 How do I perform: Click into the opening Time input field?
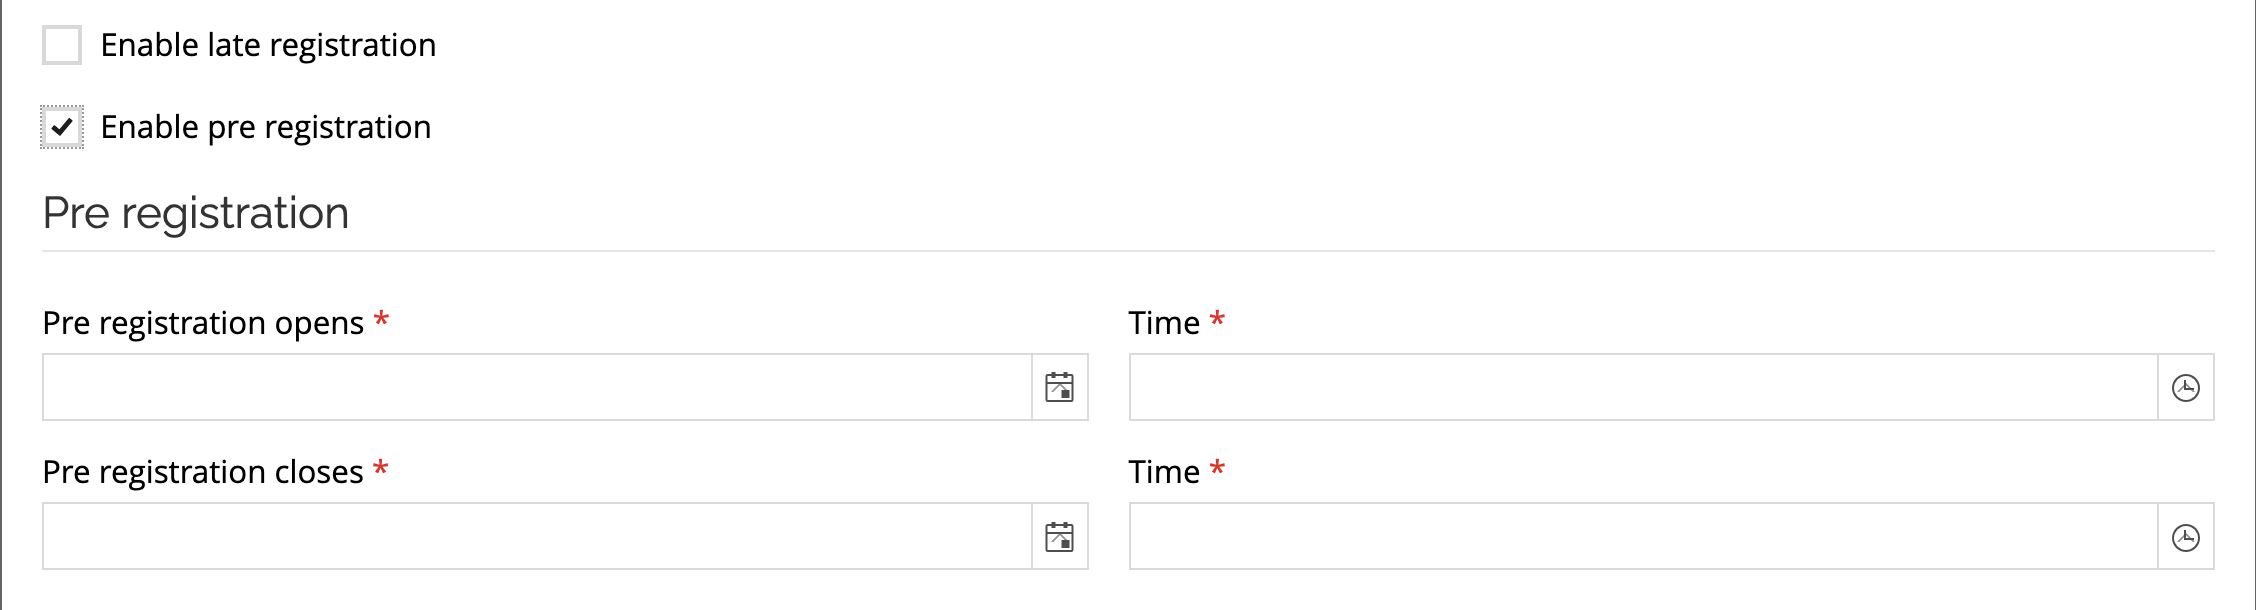tap(1643, 387)
